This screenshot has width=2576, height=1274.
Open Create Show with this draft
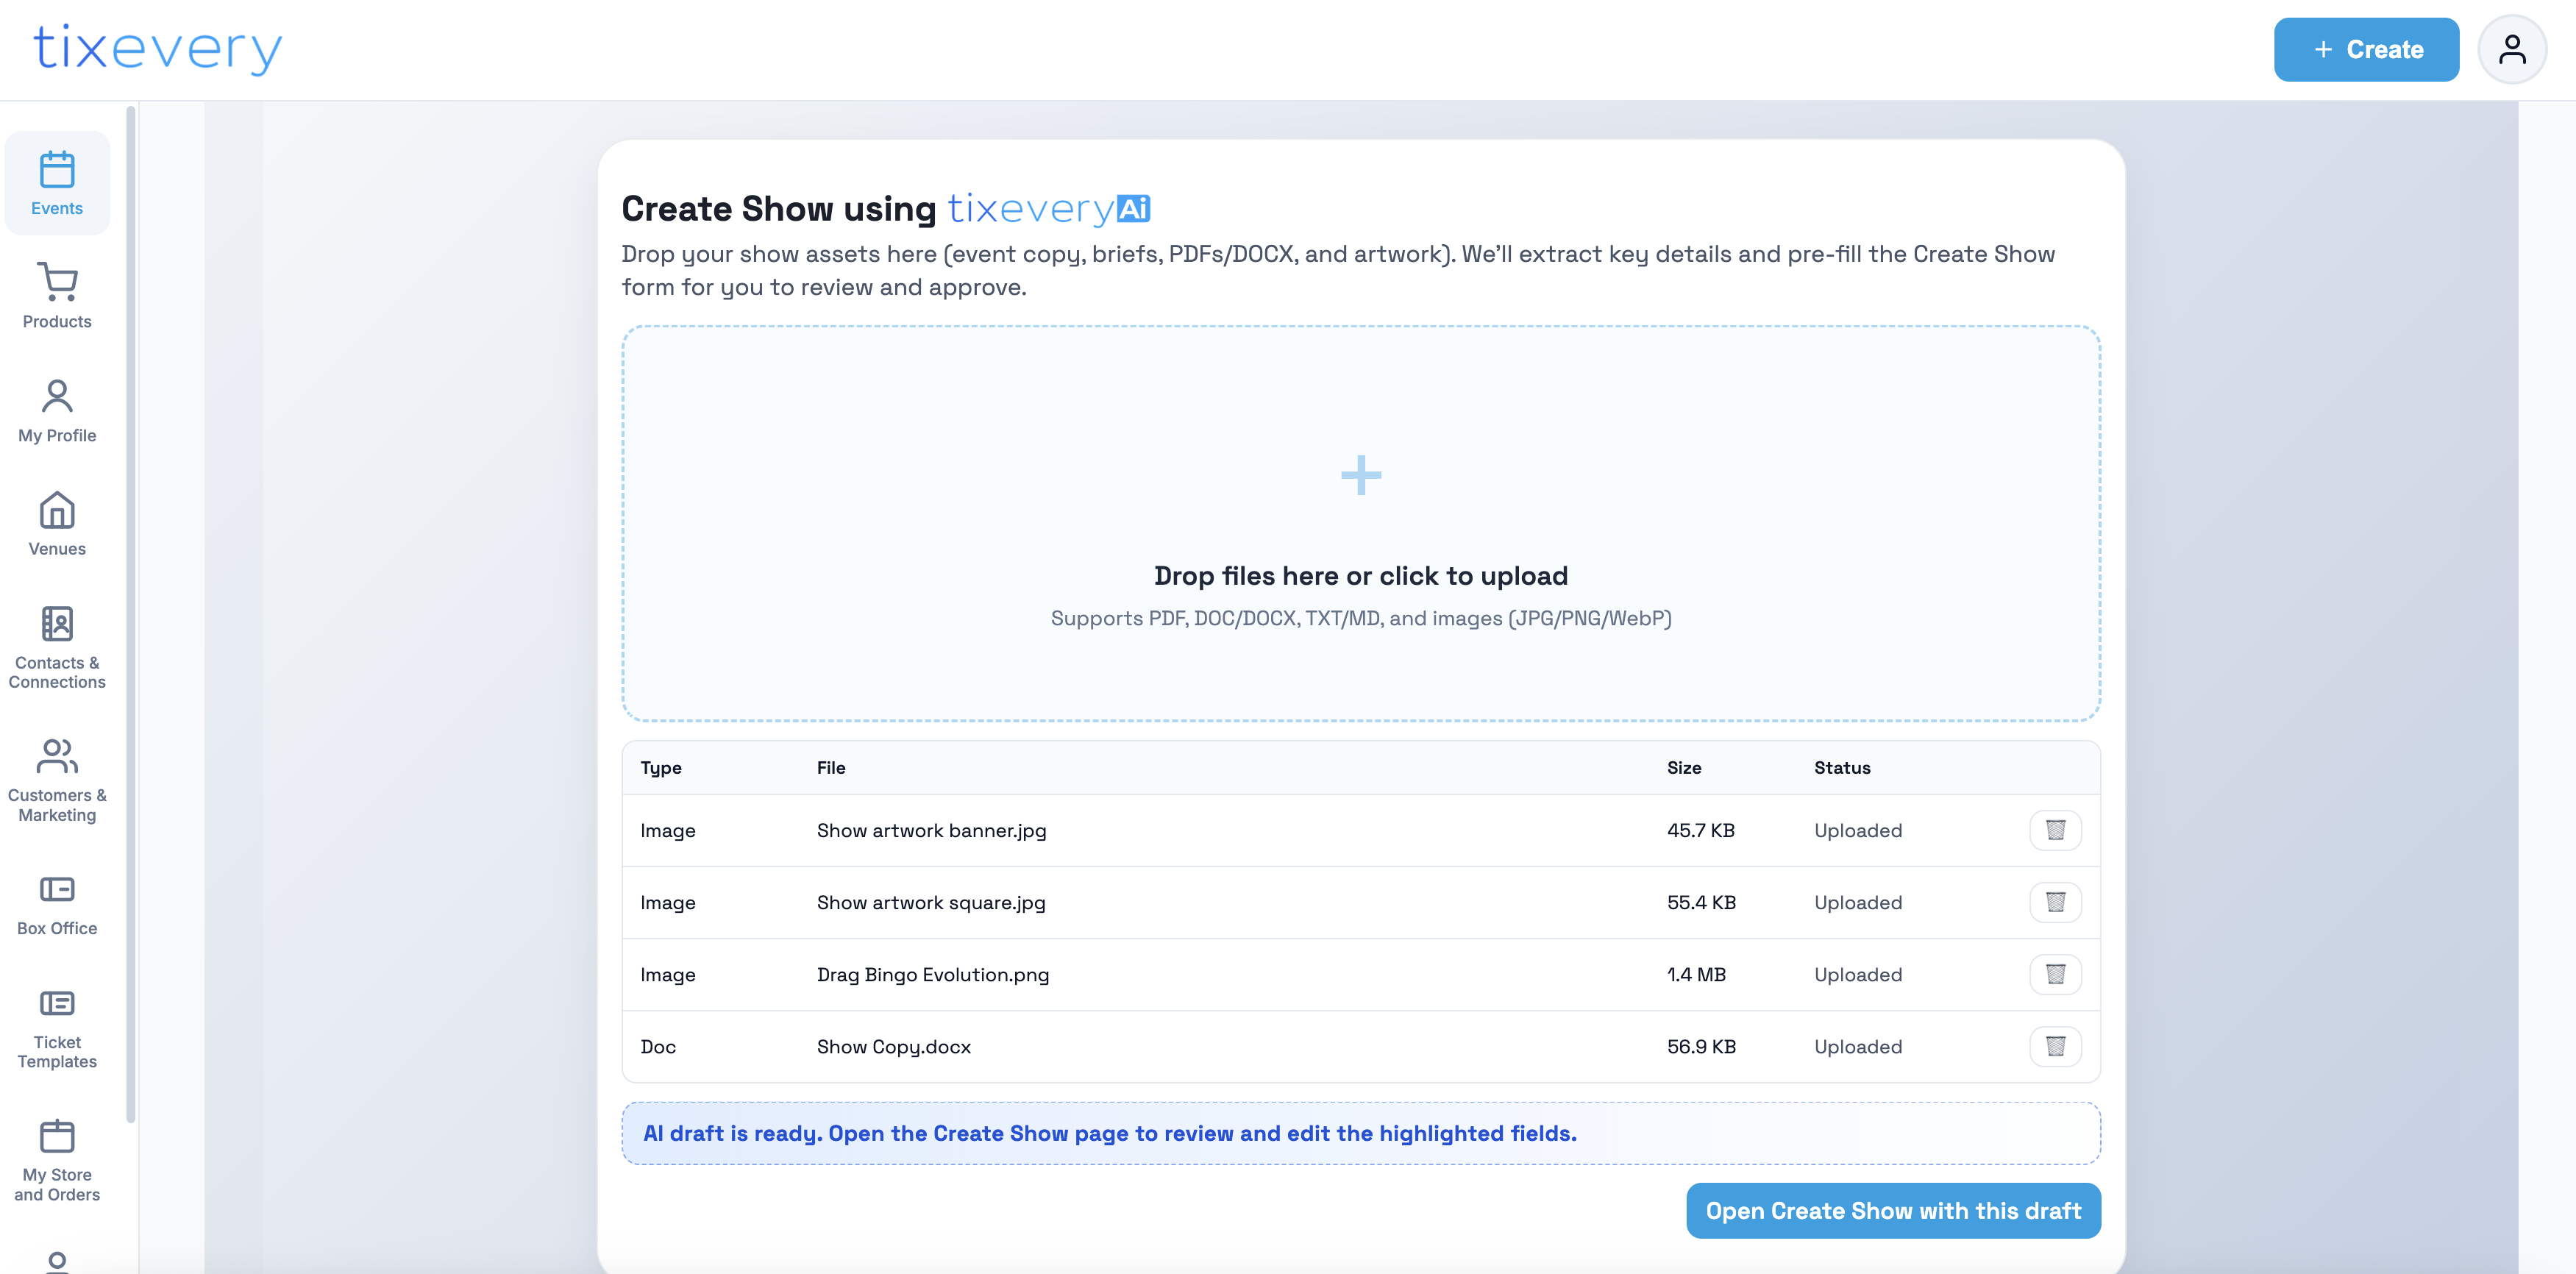tap(1893, 1211)
